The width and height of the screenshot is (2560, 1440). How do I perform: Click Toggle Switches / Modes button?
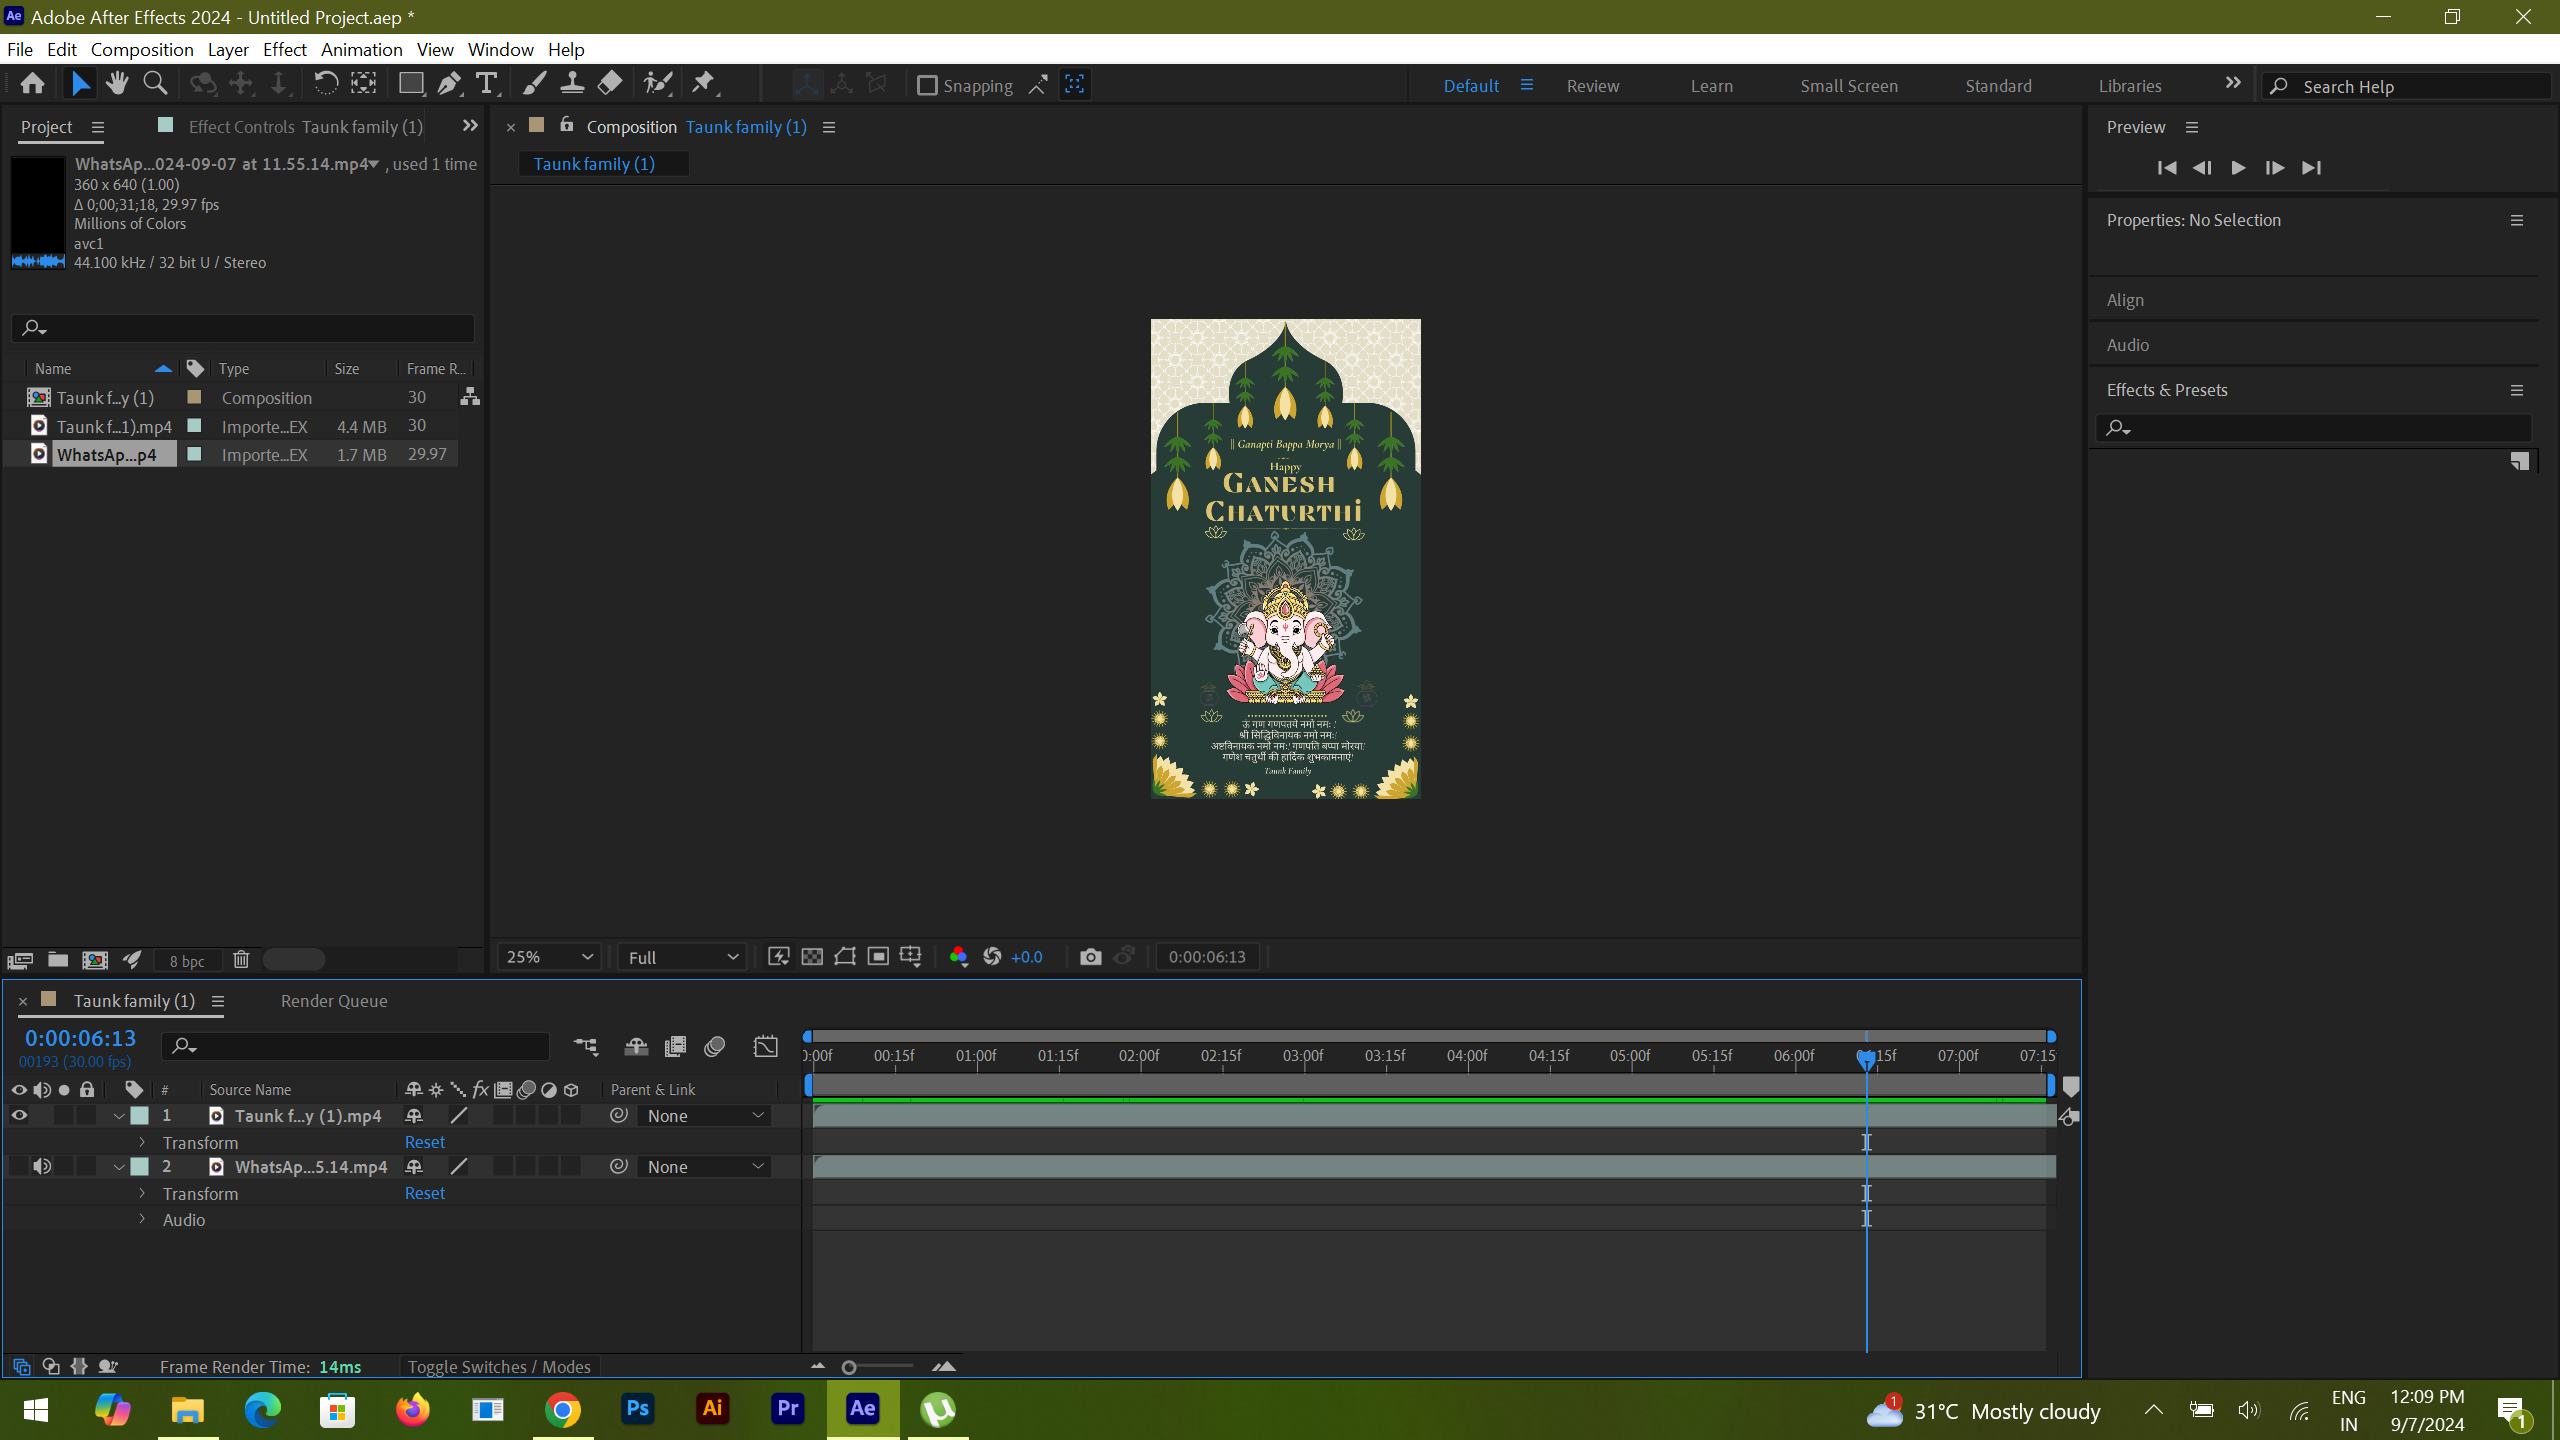click(x=499, y=1367)
